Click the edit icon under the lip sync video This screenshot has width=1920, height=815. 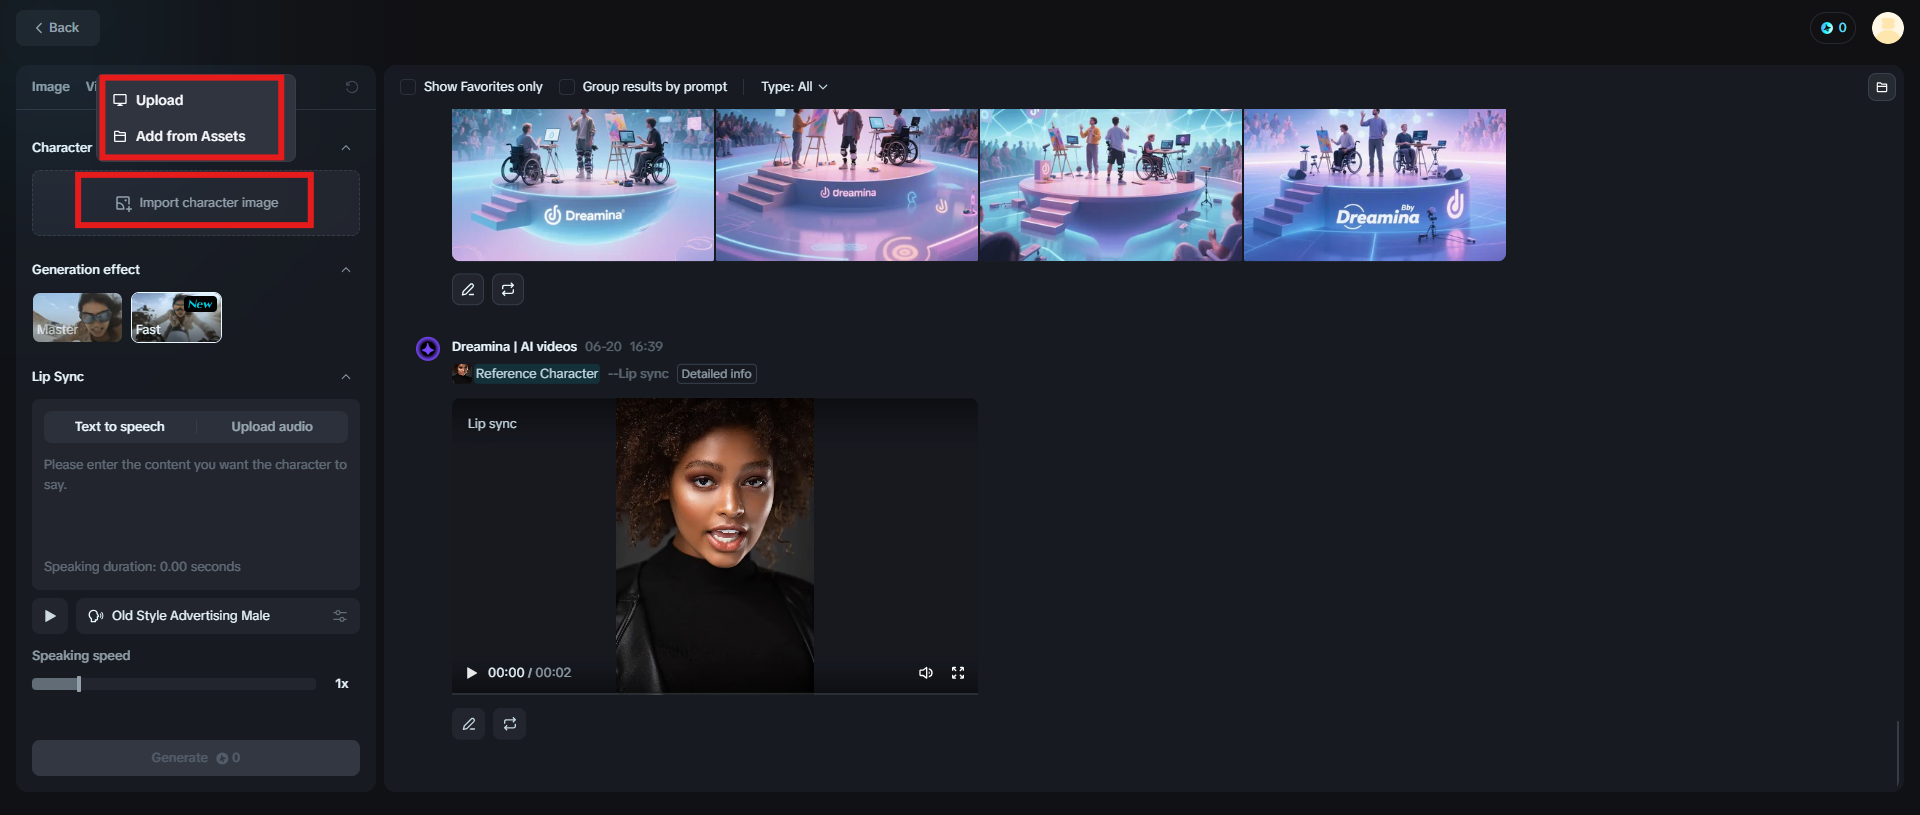pos(468,724)
